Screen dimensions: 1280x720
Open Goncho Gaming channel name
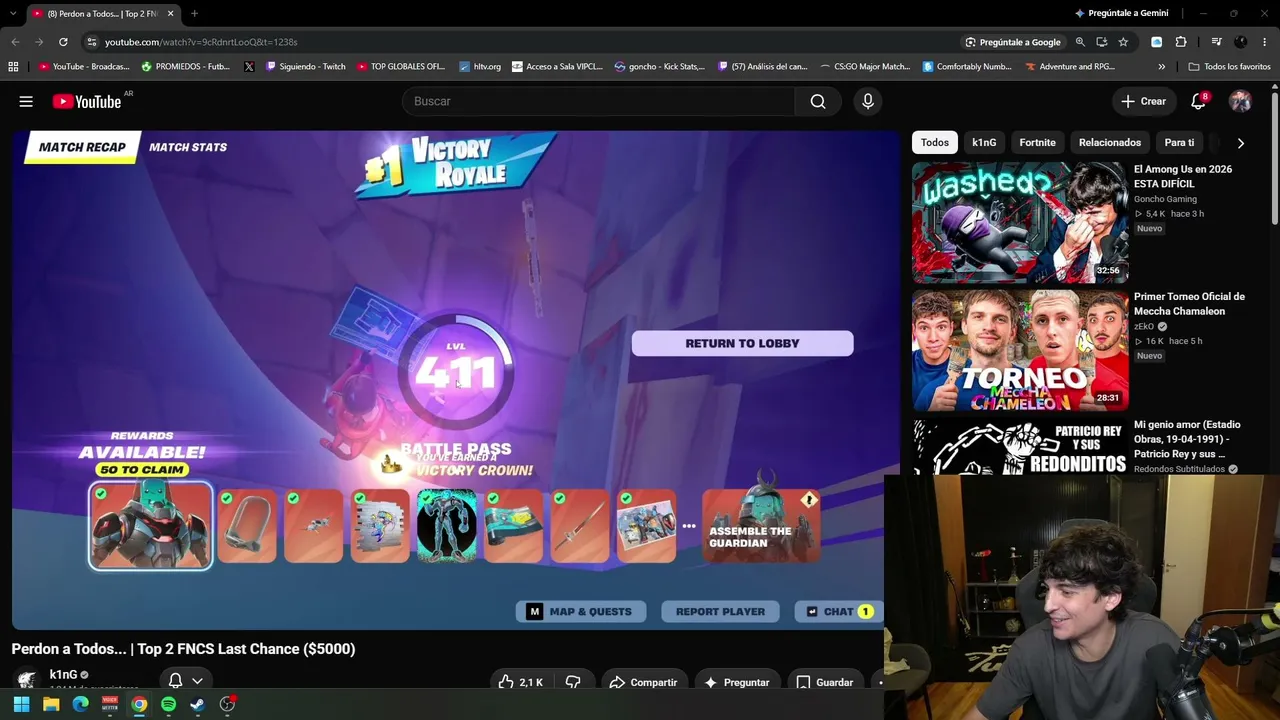[x=1165, y=199]
